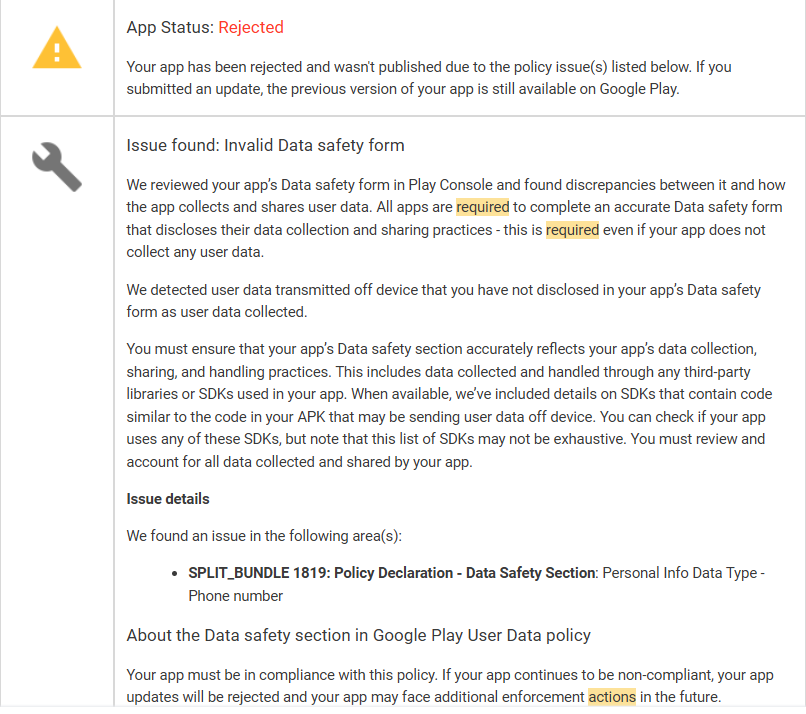Click the bold "Issue details" heading
The height and width of the screenshot is (714, 806).
pos(168,499)
